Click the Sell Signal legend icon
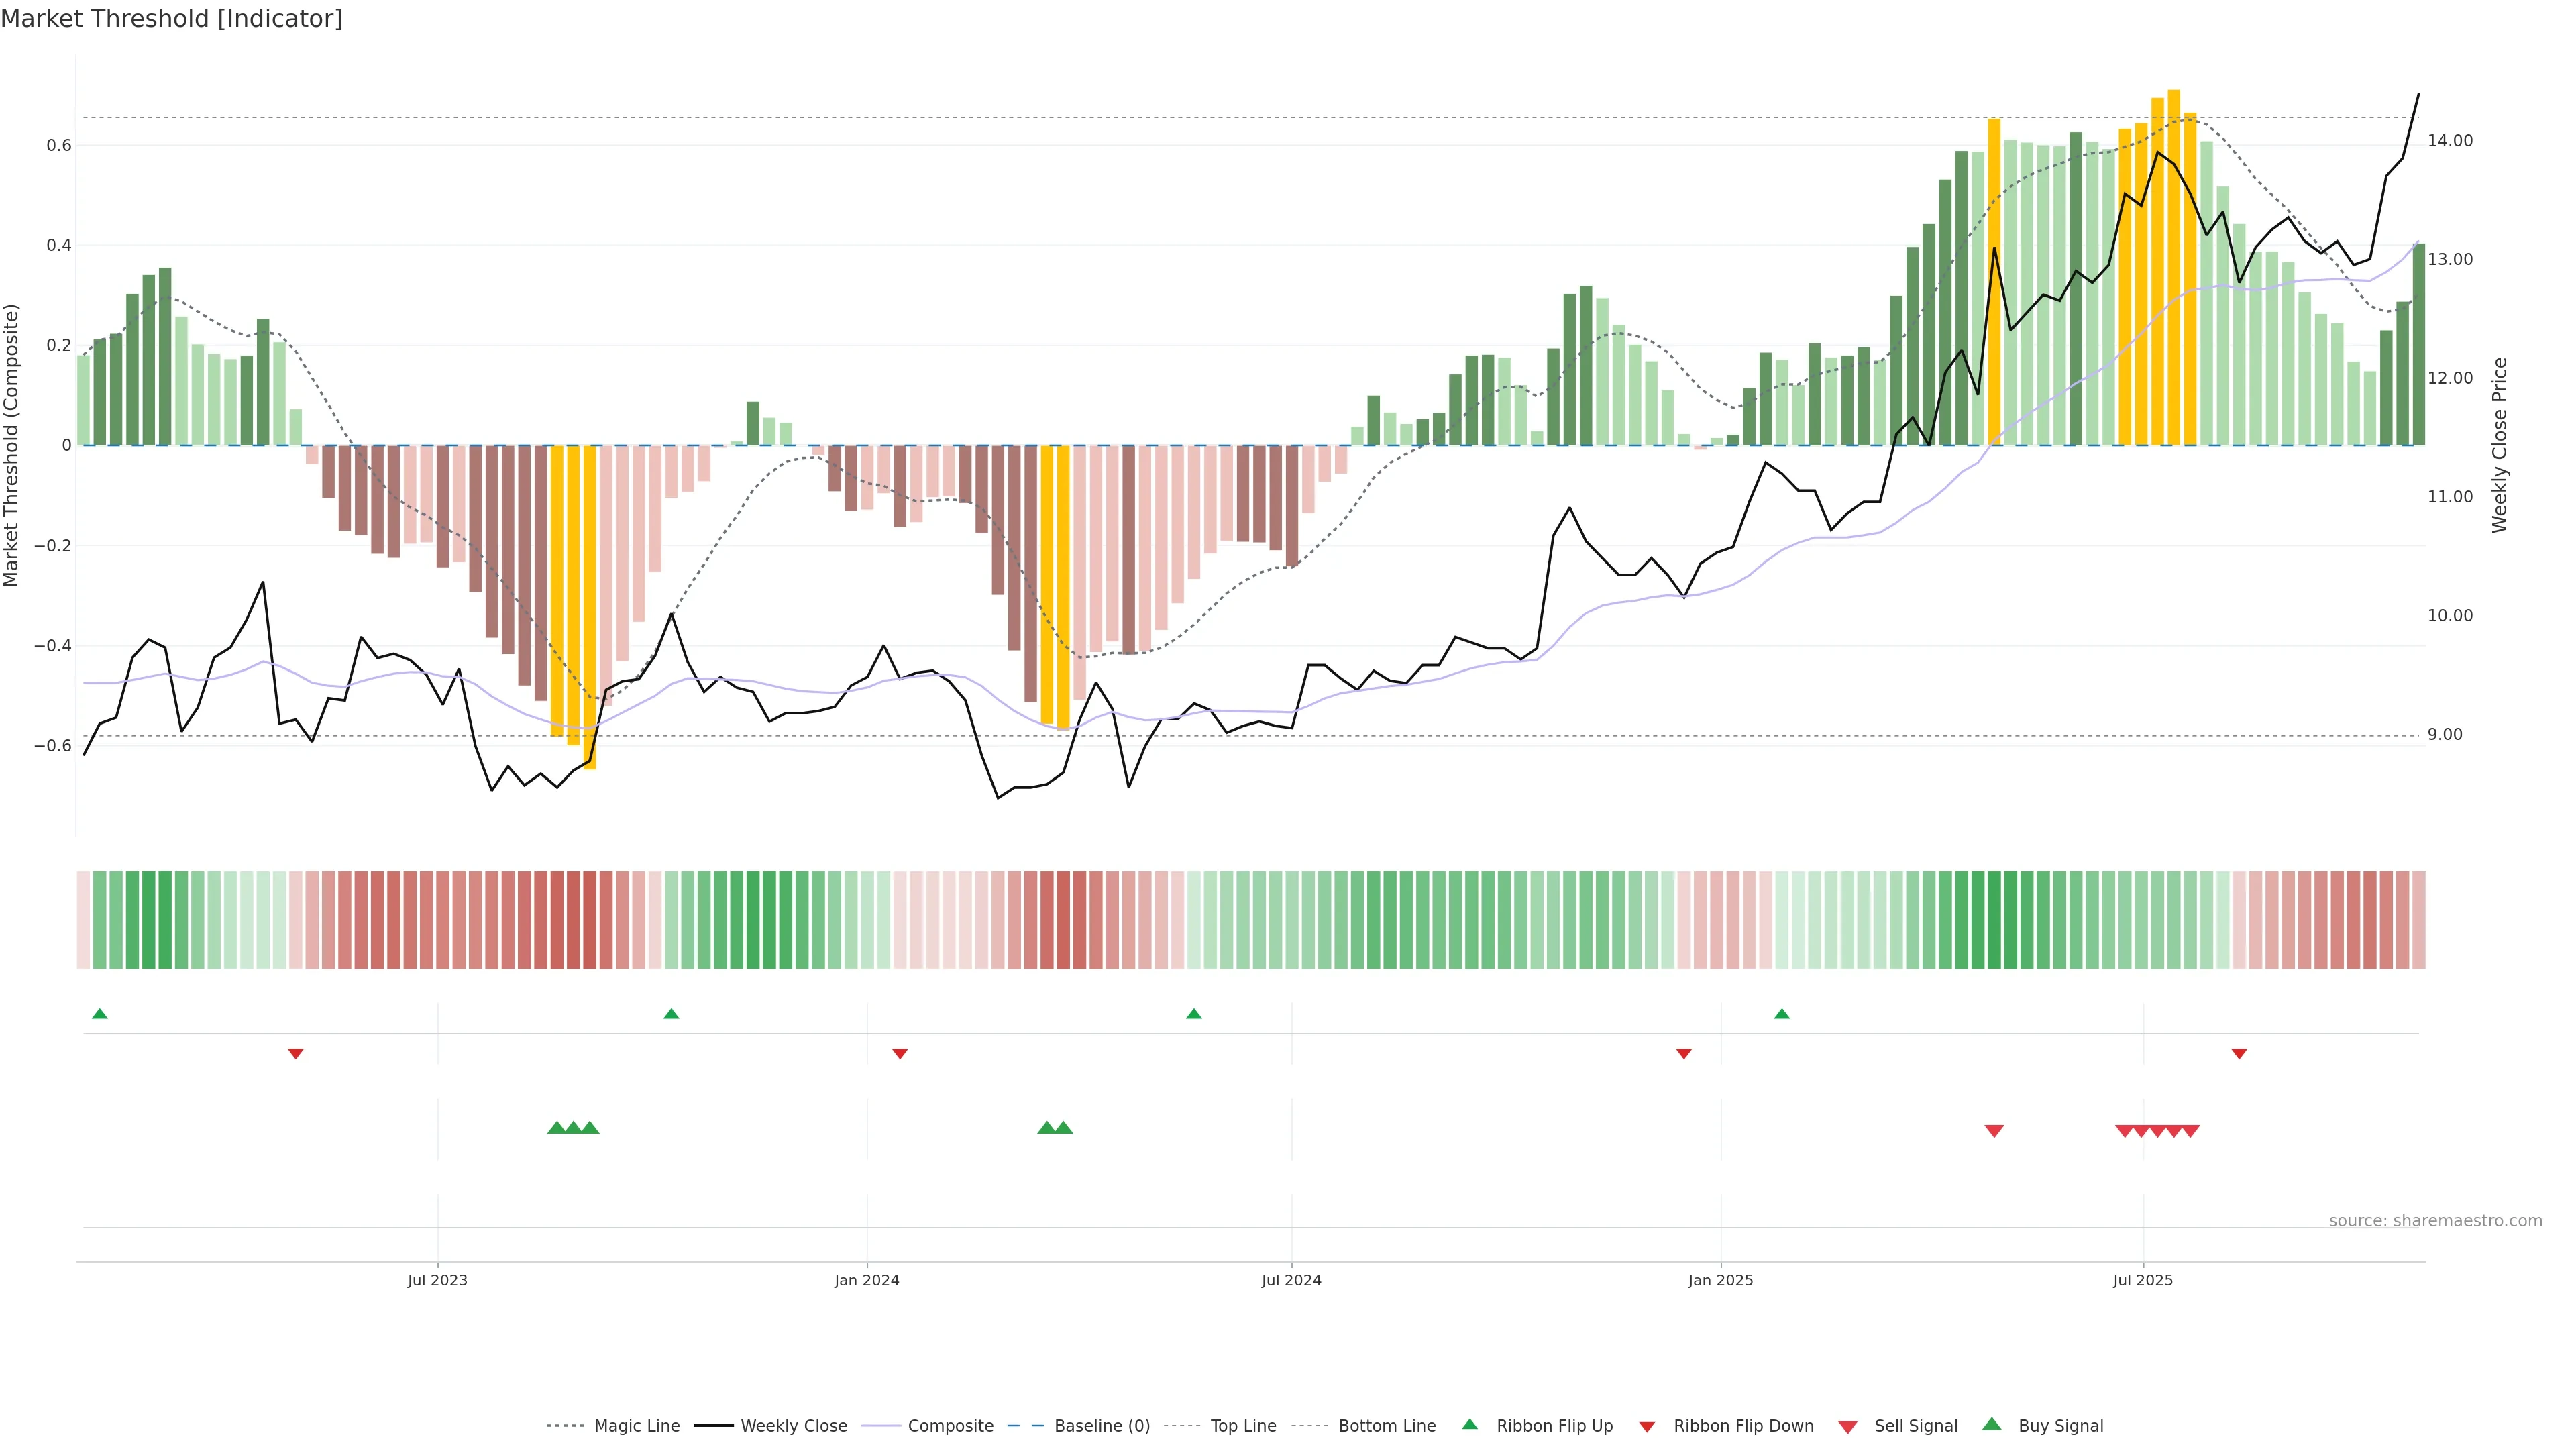 (x=1848, y=1427)
